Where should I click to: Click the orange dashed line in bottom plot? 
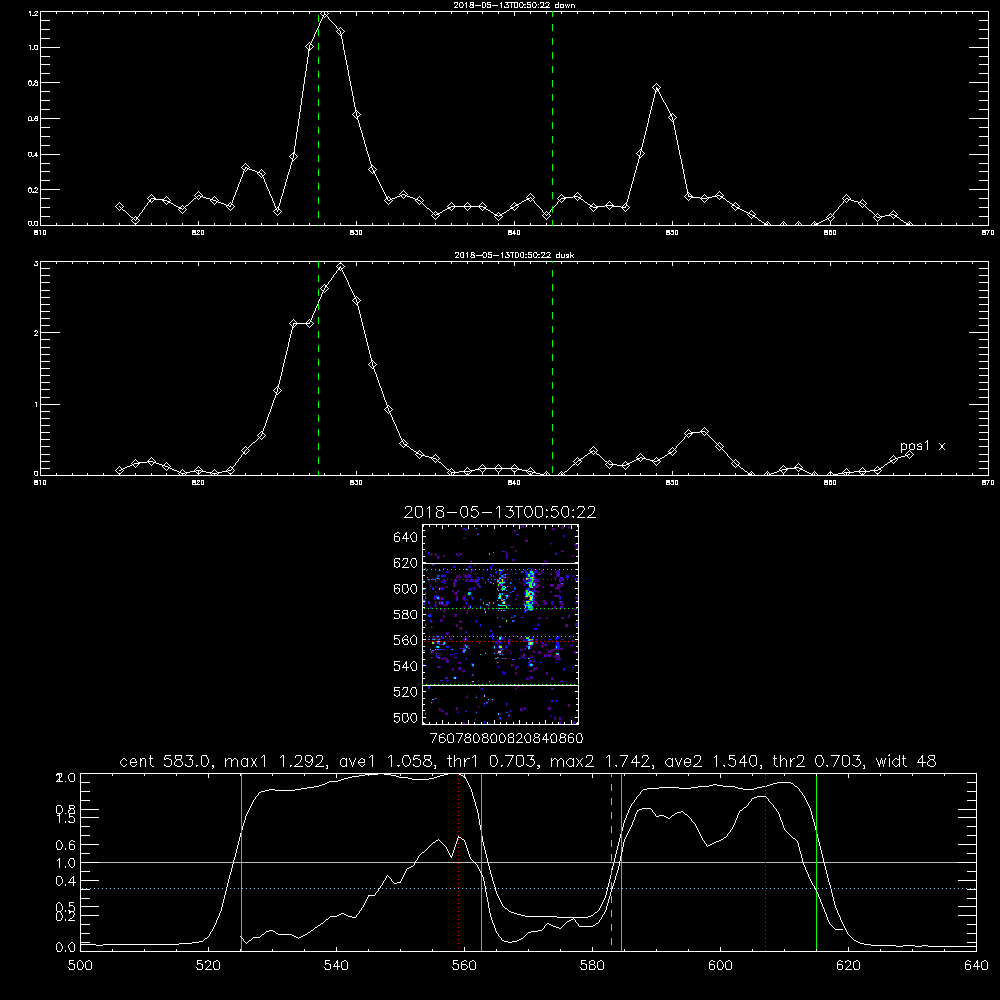(x=612, y=861)
